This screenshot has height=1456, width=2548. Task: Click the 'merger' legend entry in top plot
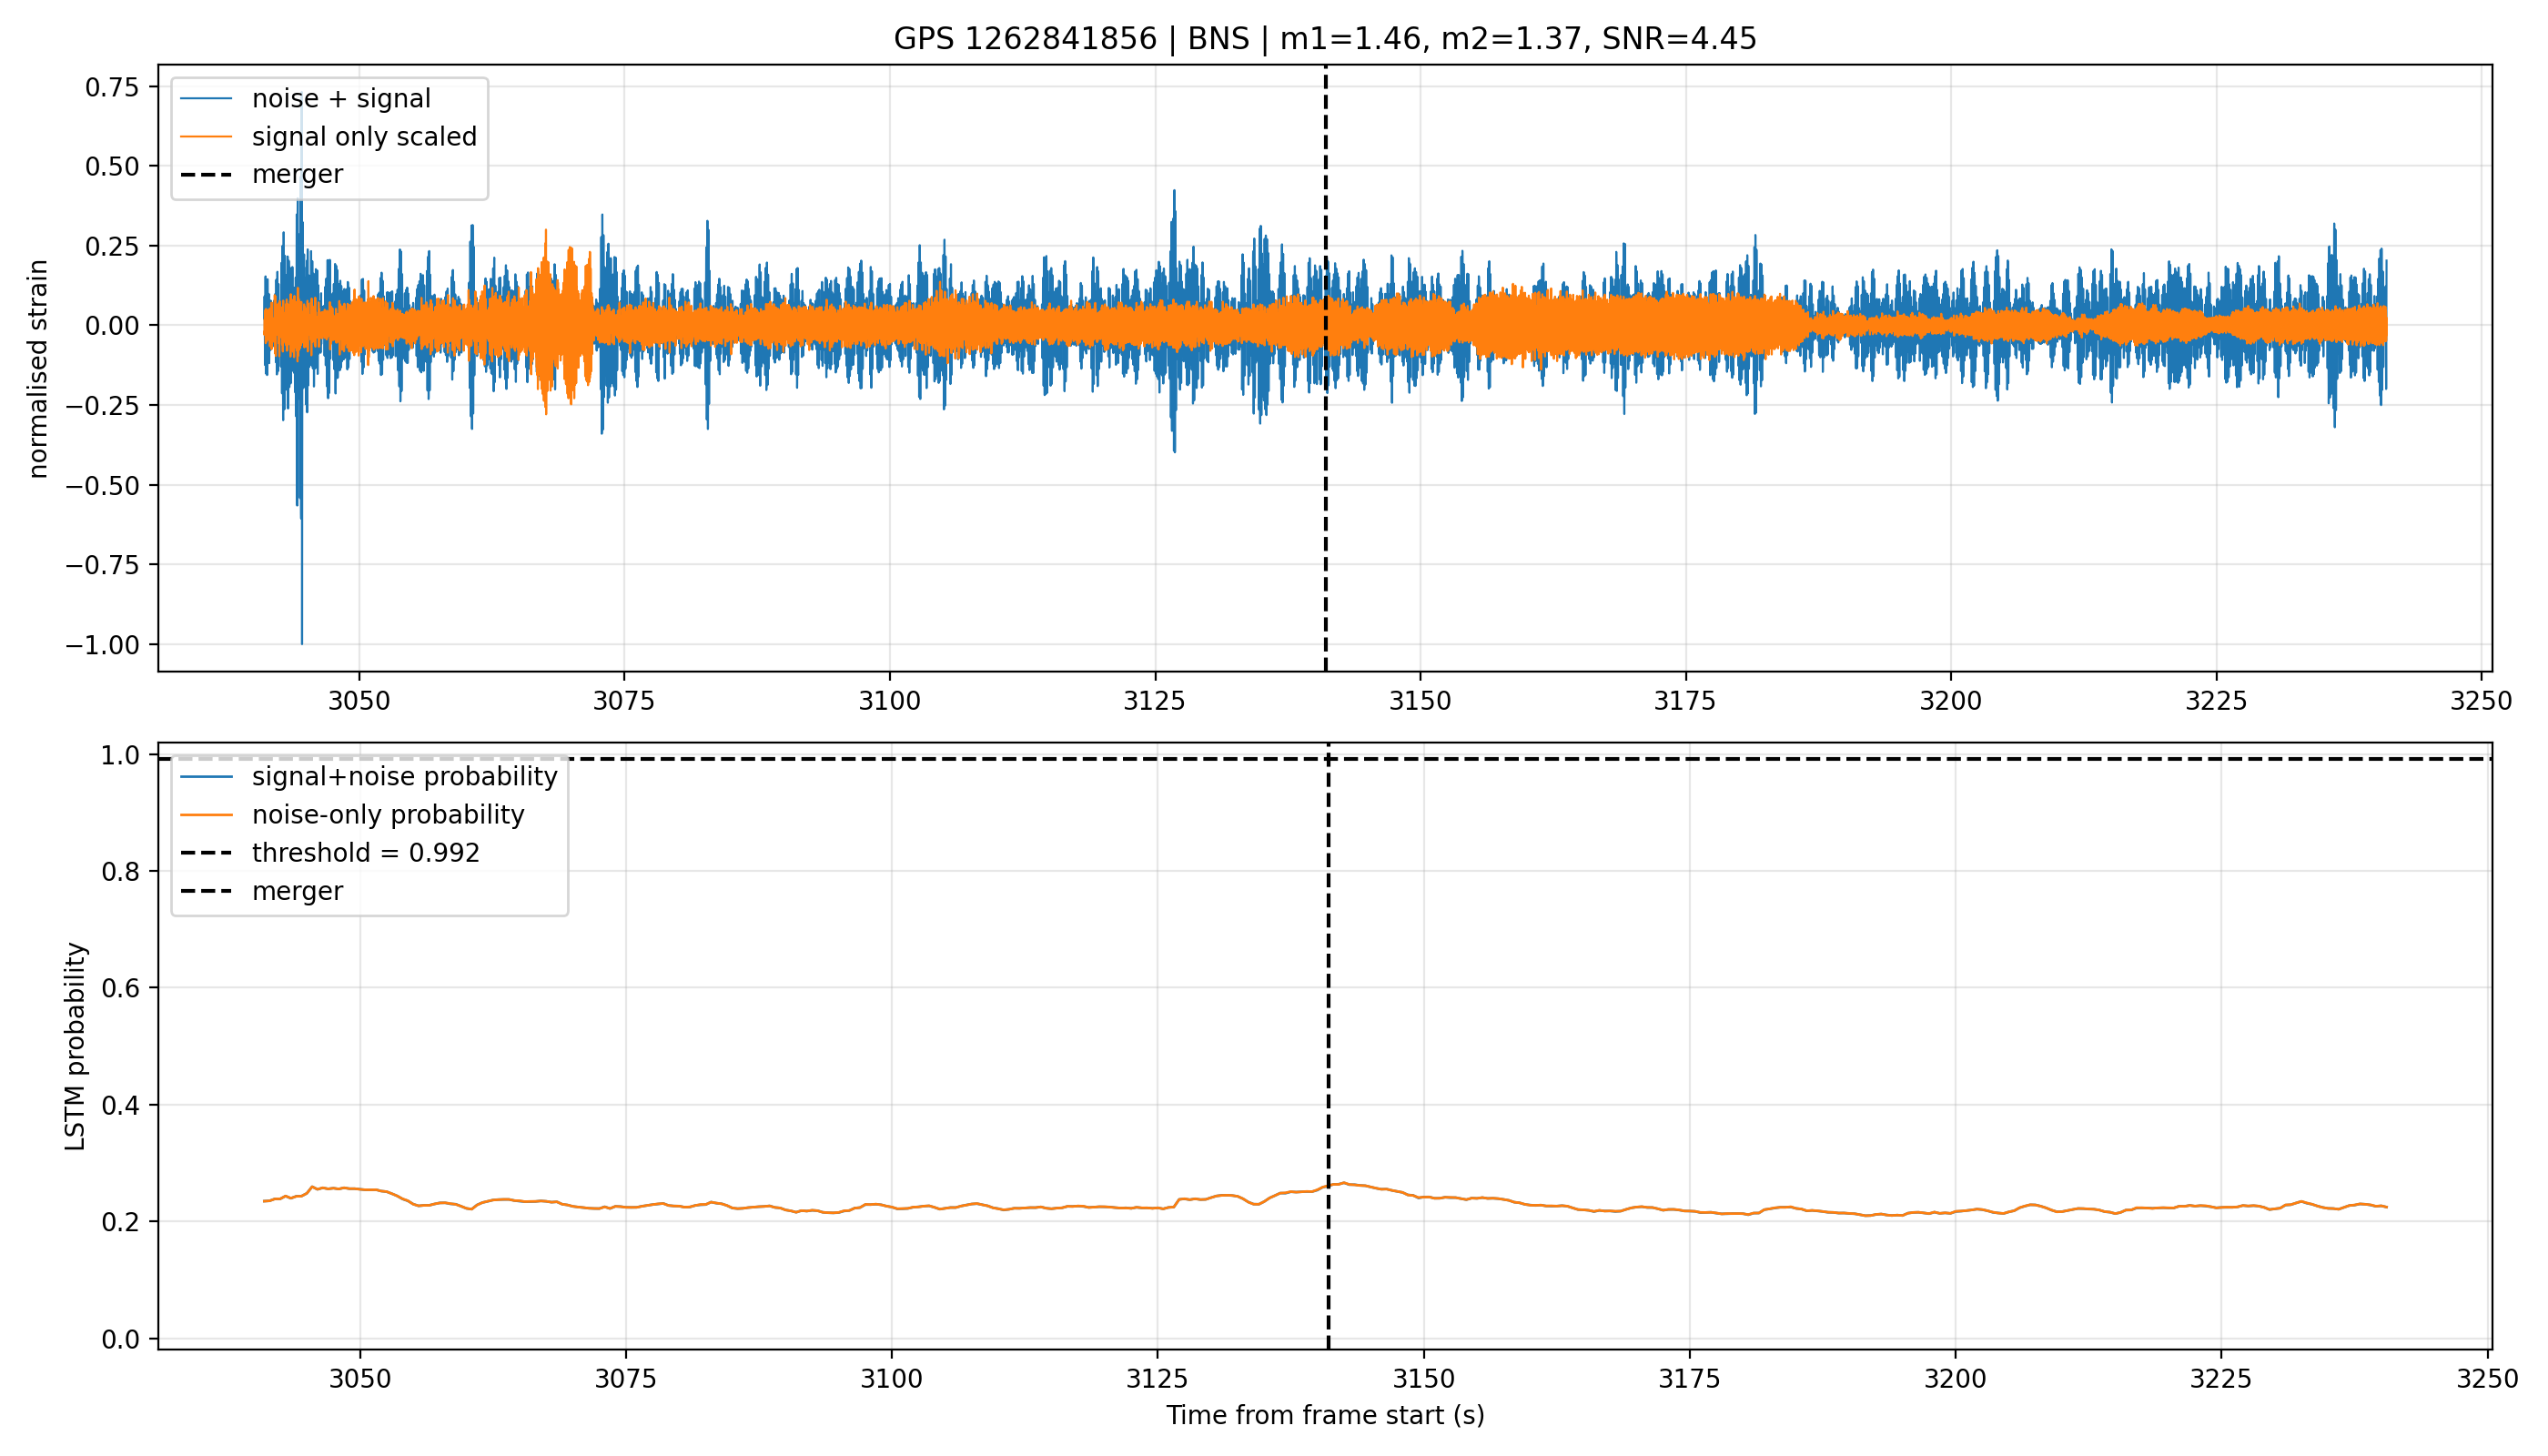click(x=262, y=175)
